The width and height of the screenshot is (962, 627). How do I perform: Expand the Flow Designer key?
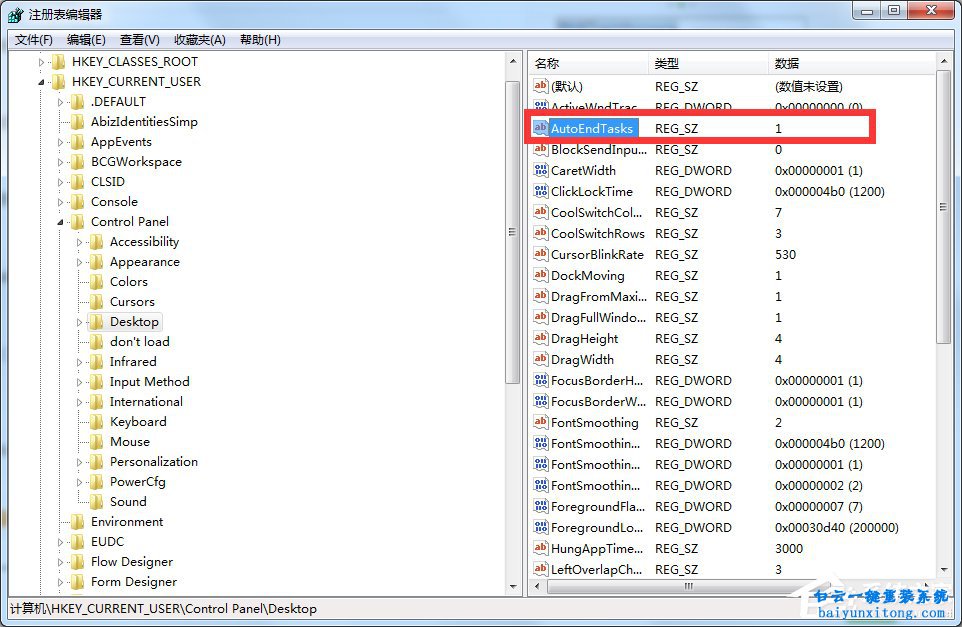pos(60,561)
